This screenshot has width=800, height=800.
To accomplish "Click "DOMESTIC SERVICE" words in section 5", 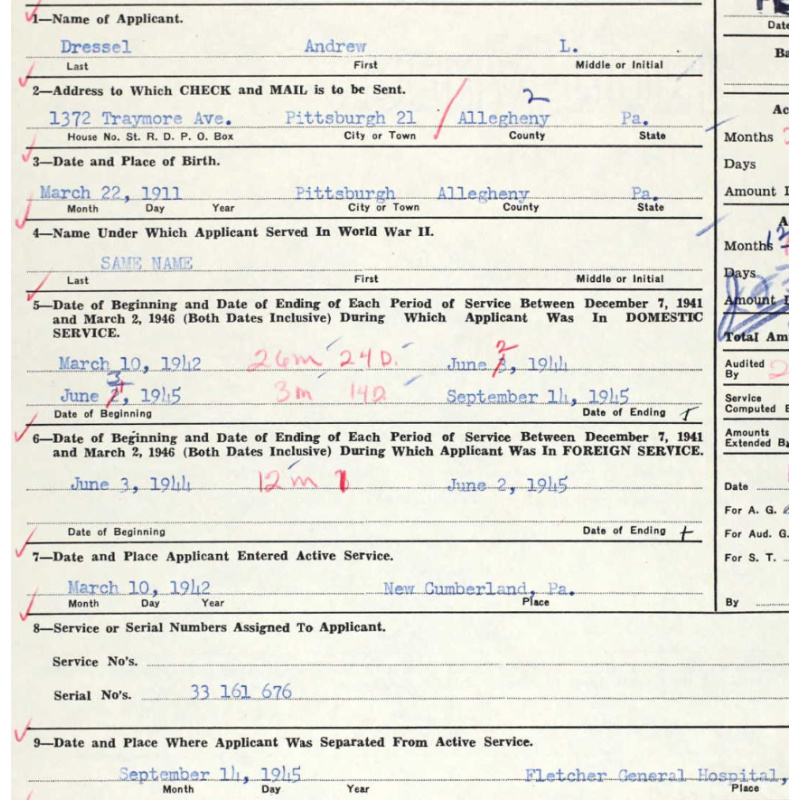I will tap(378, 325).
